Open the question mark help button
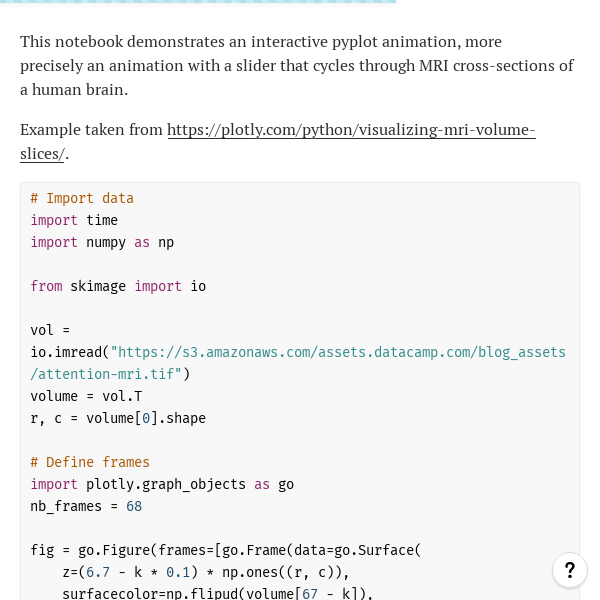 [x=569, y=570]
